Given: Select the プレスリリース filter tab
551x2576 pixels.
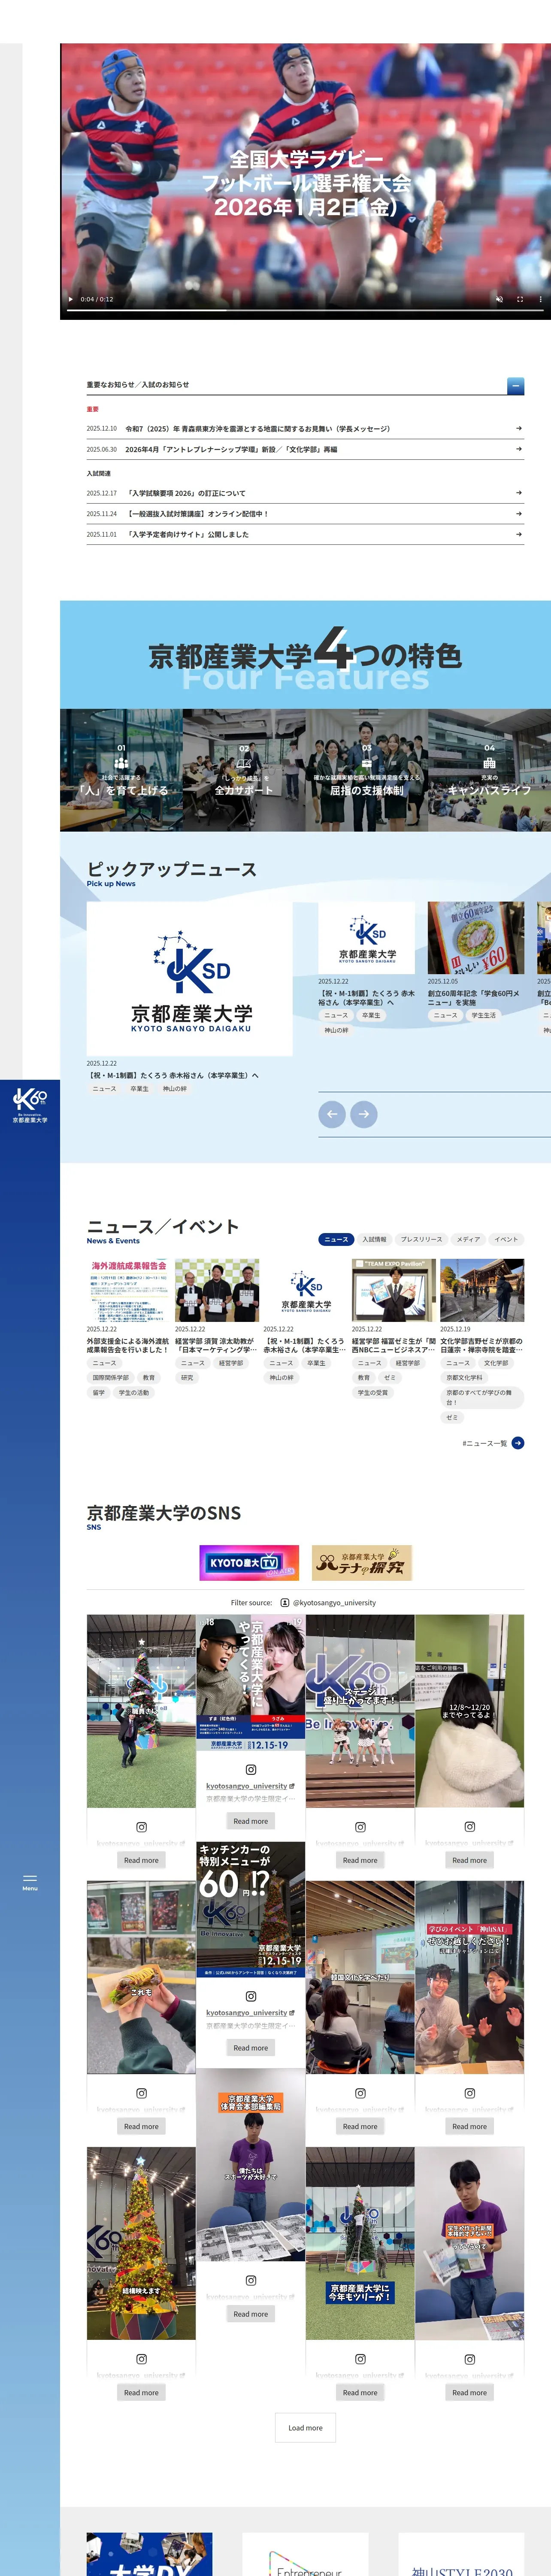Looking at the screenshot, I should [x=421, y=1239].
